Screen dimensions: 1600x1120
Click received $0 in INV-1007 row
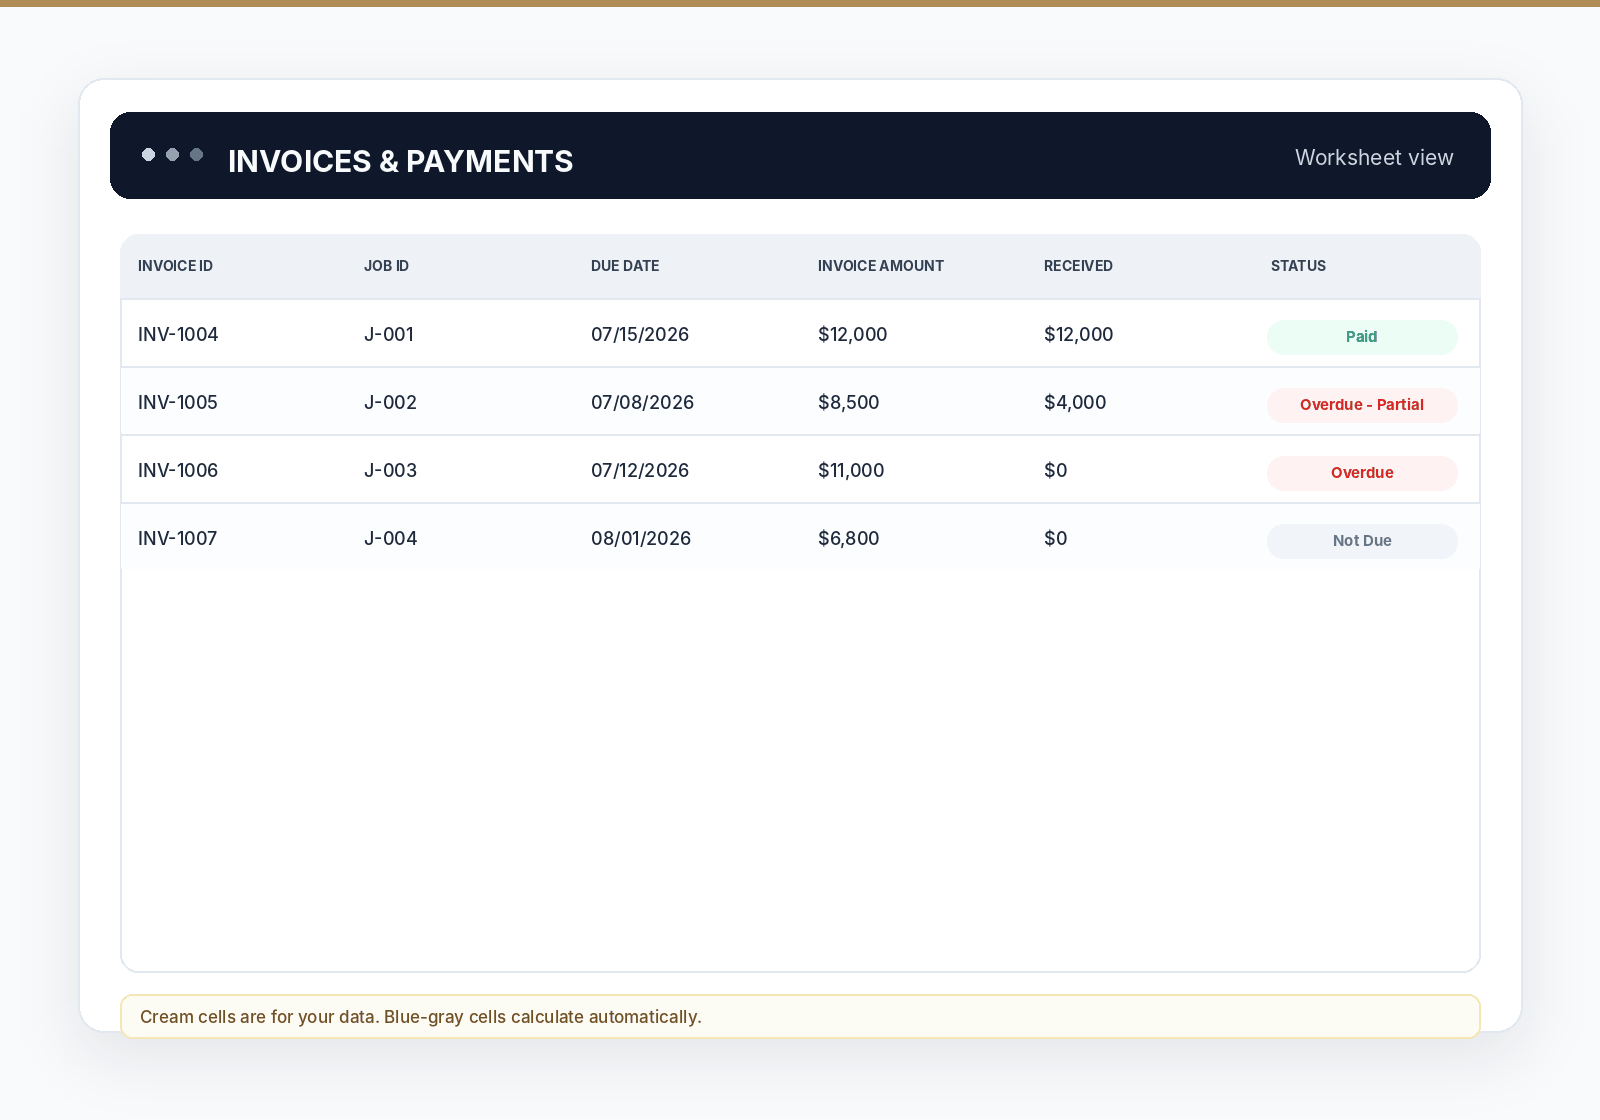click(x=1056, y=538)
